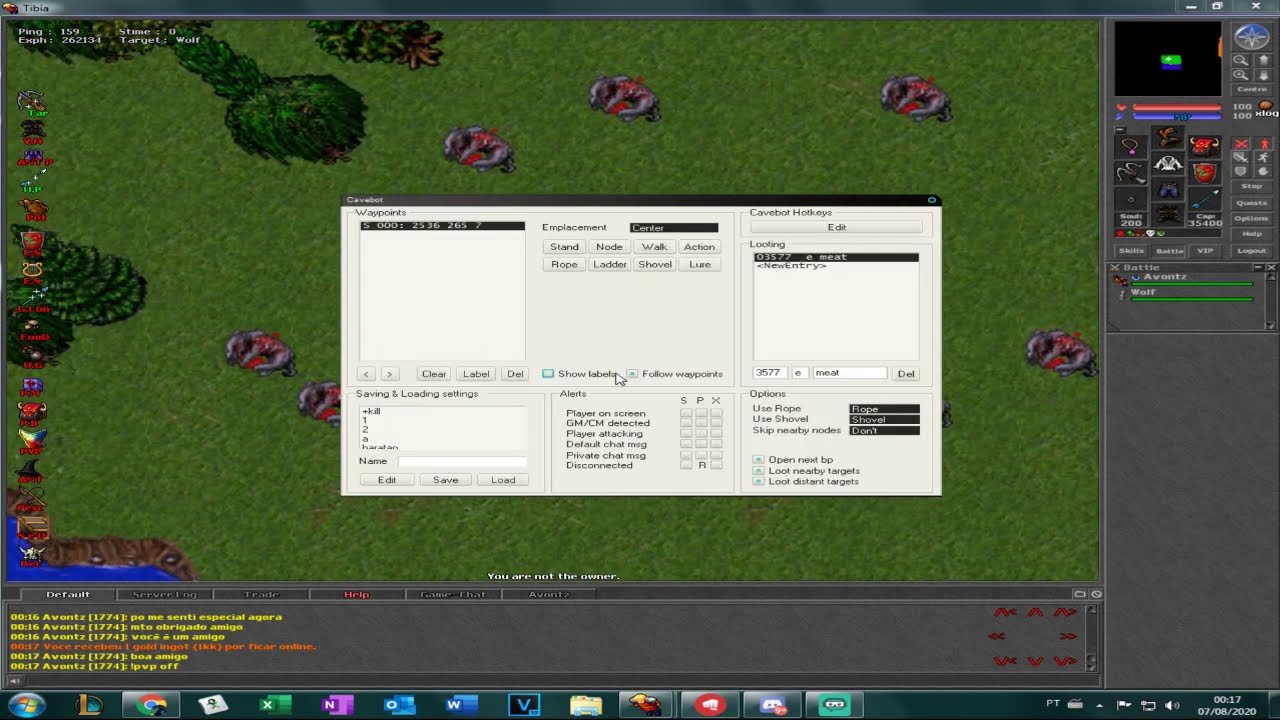Image resolution: width=1280 pixels, height=720 pixels.
Task: Click the red health bar
Action: (x=1177, y=107)
